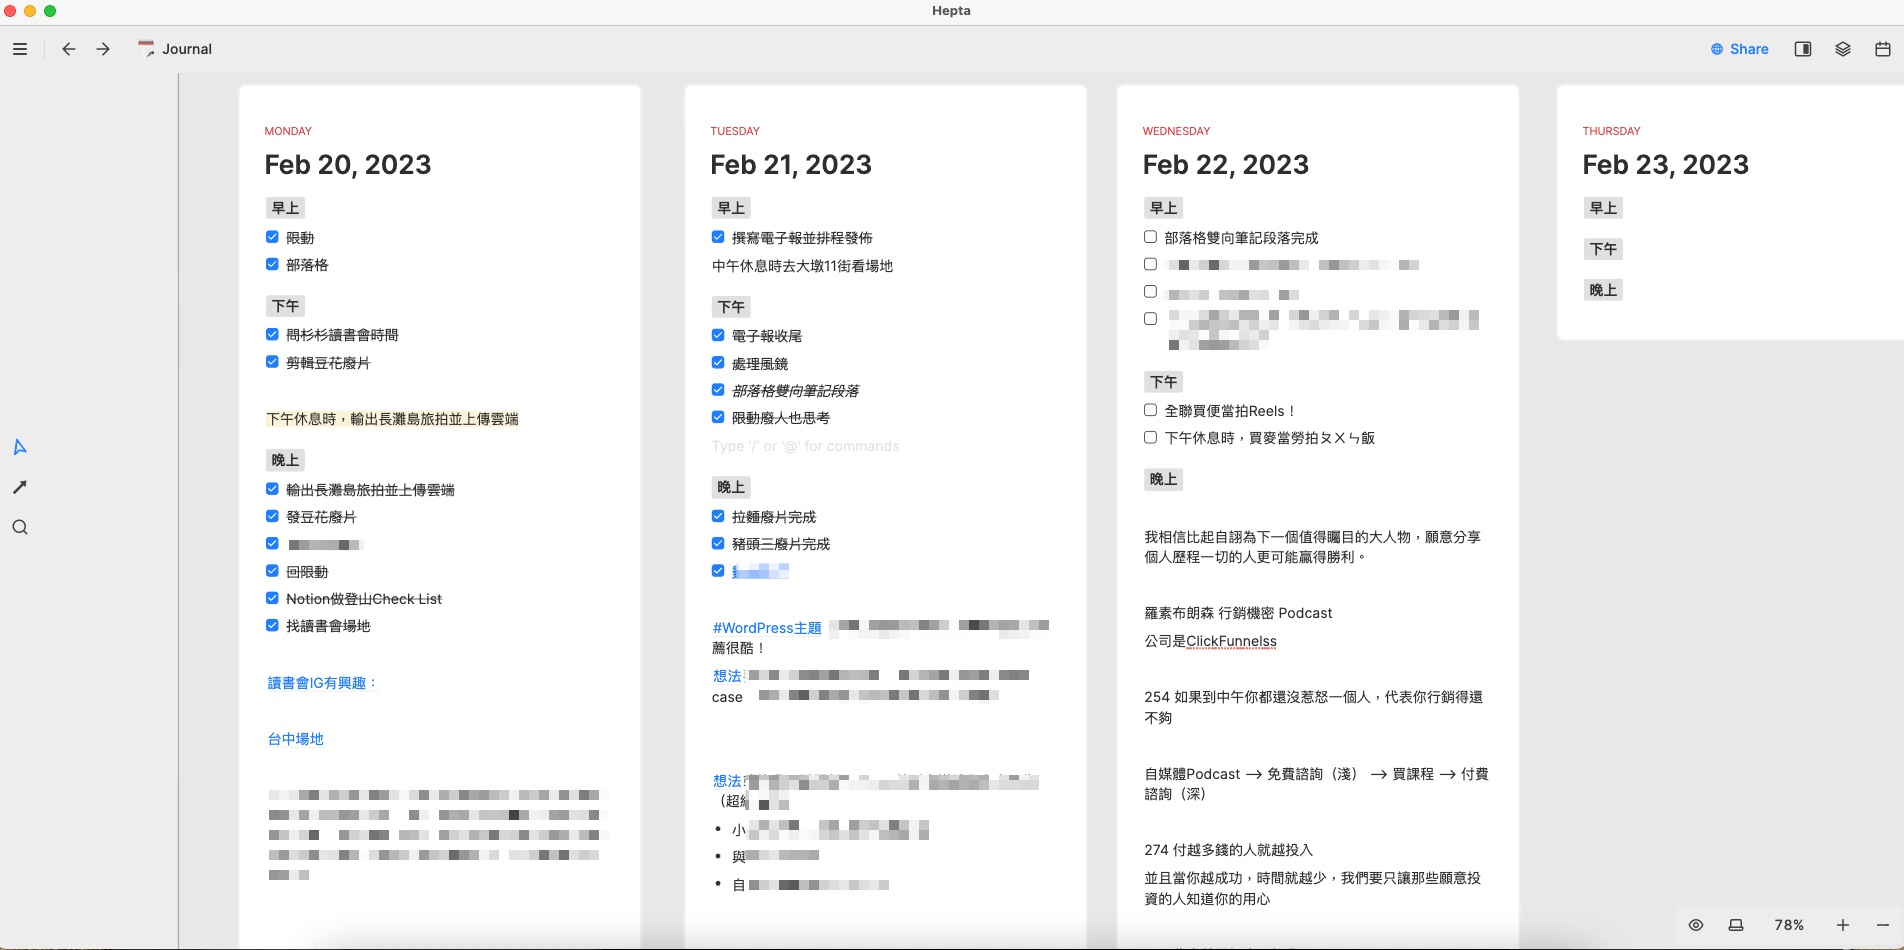Go back with the left arrow

coord(68,49)
